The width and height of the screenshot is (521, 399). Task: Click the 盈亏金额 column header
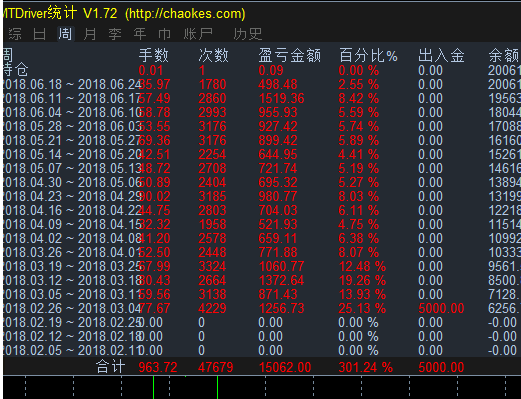pyautogui.click(x=290, y=55)
